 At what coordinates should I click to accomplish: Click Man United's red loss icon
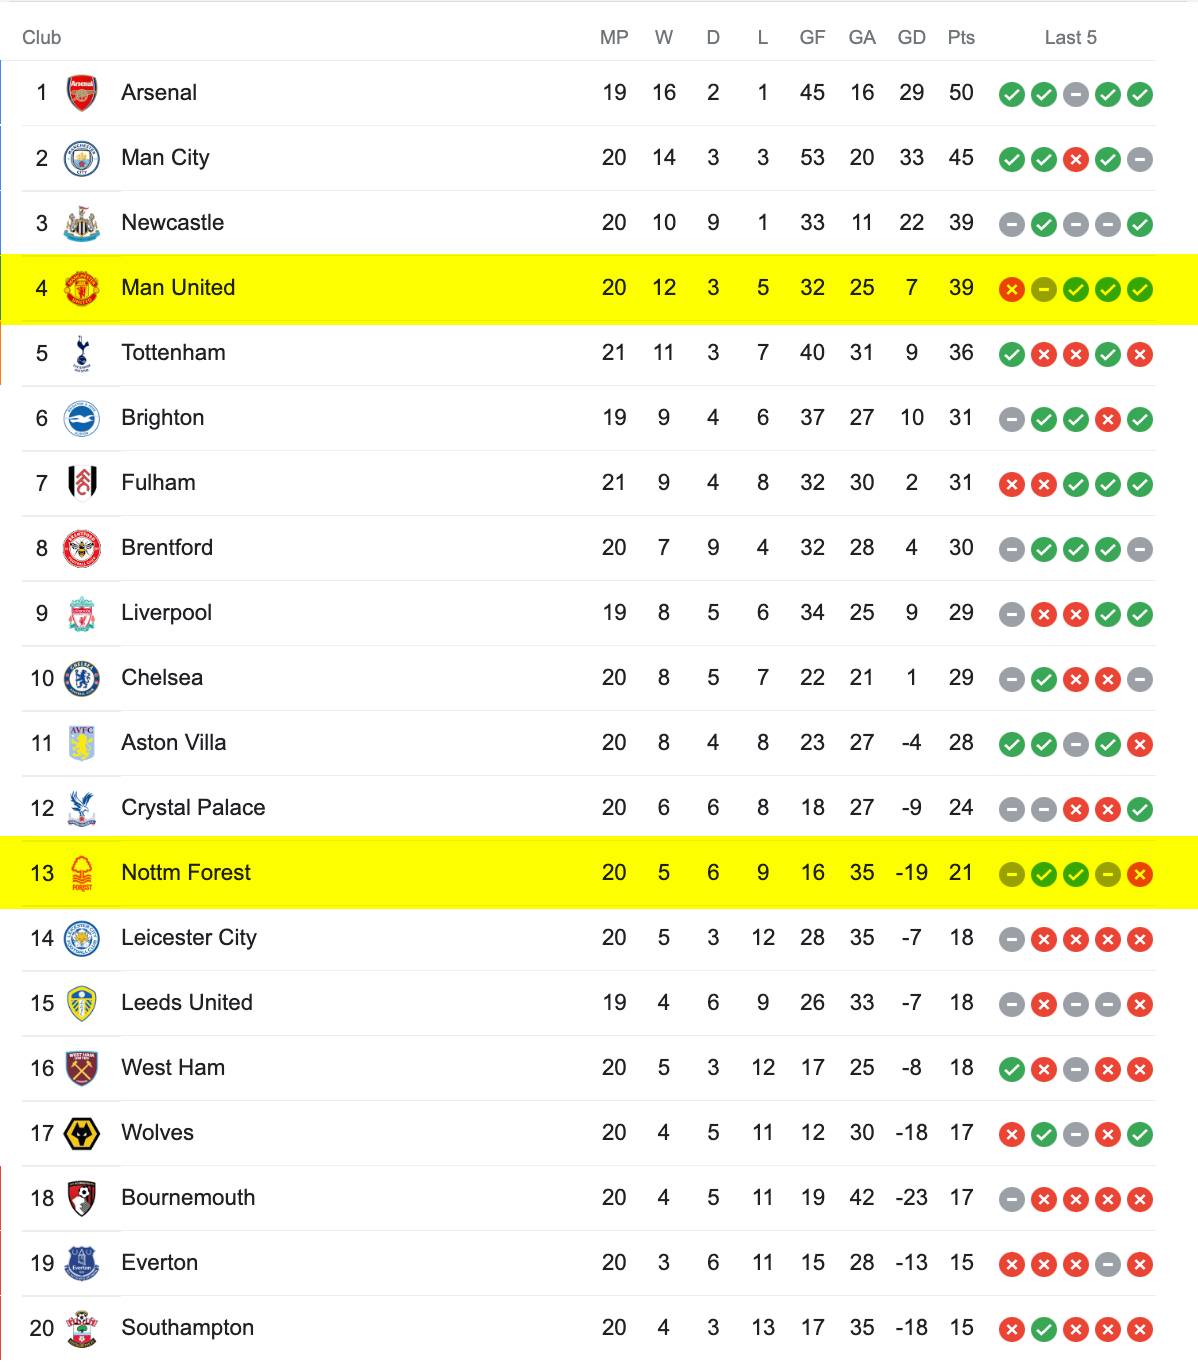[x=1012, y=290]
